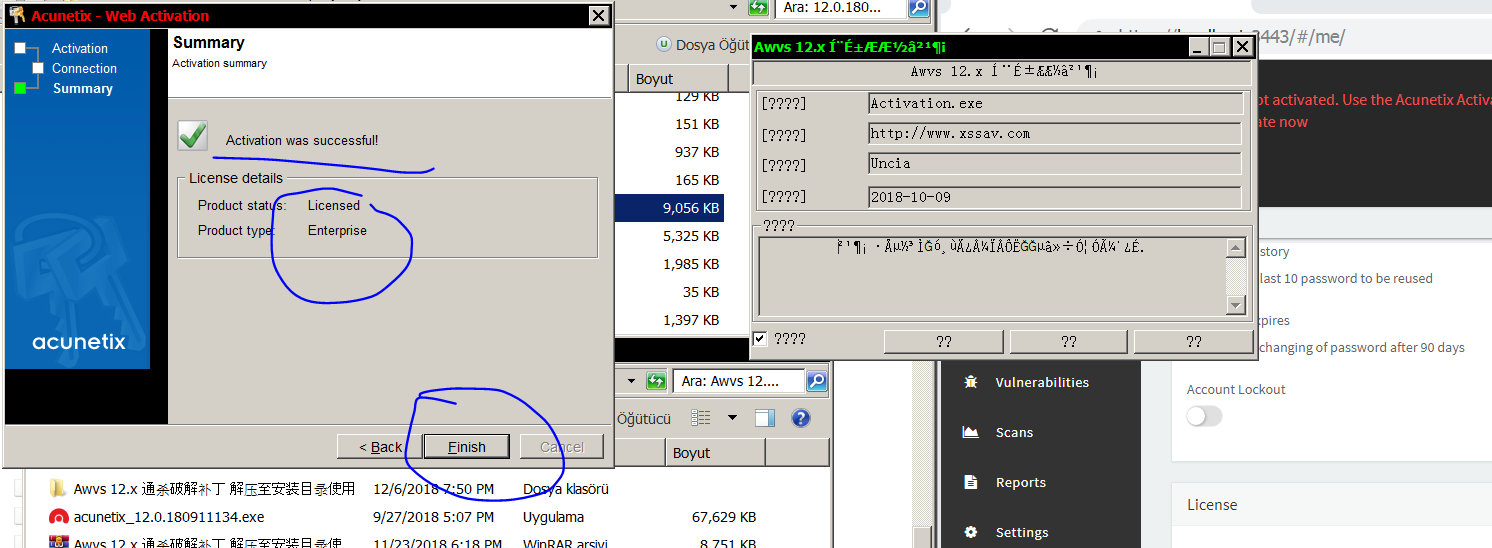The height and width of the screenshot is (548, 1492).
Task: Close the Acunetix Web Activation dialog
Action: coord(598,15)
